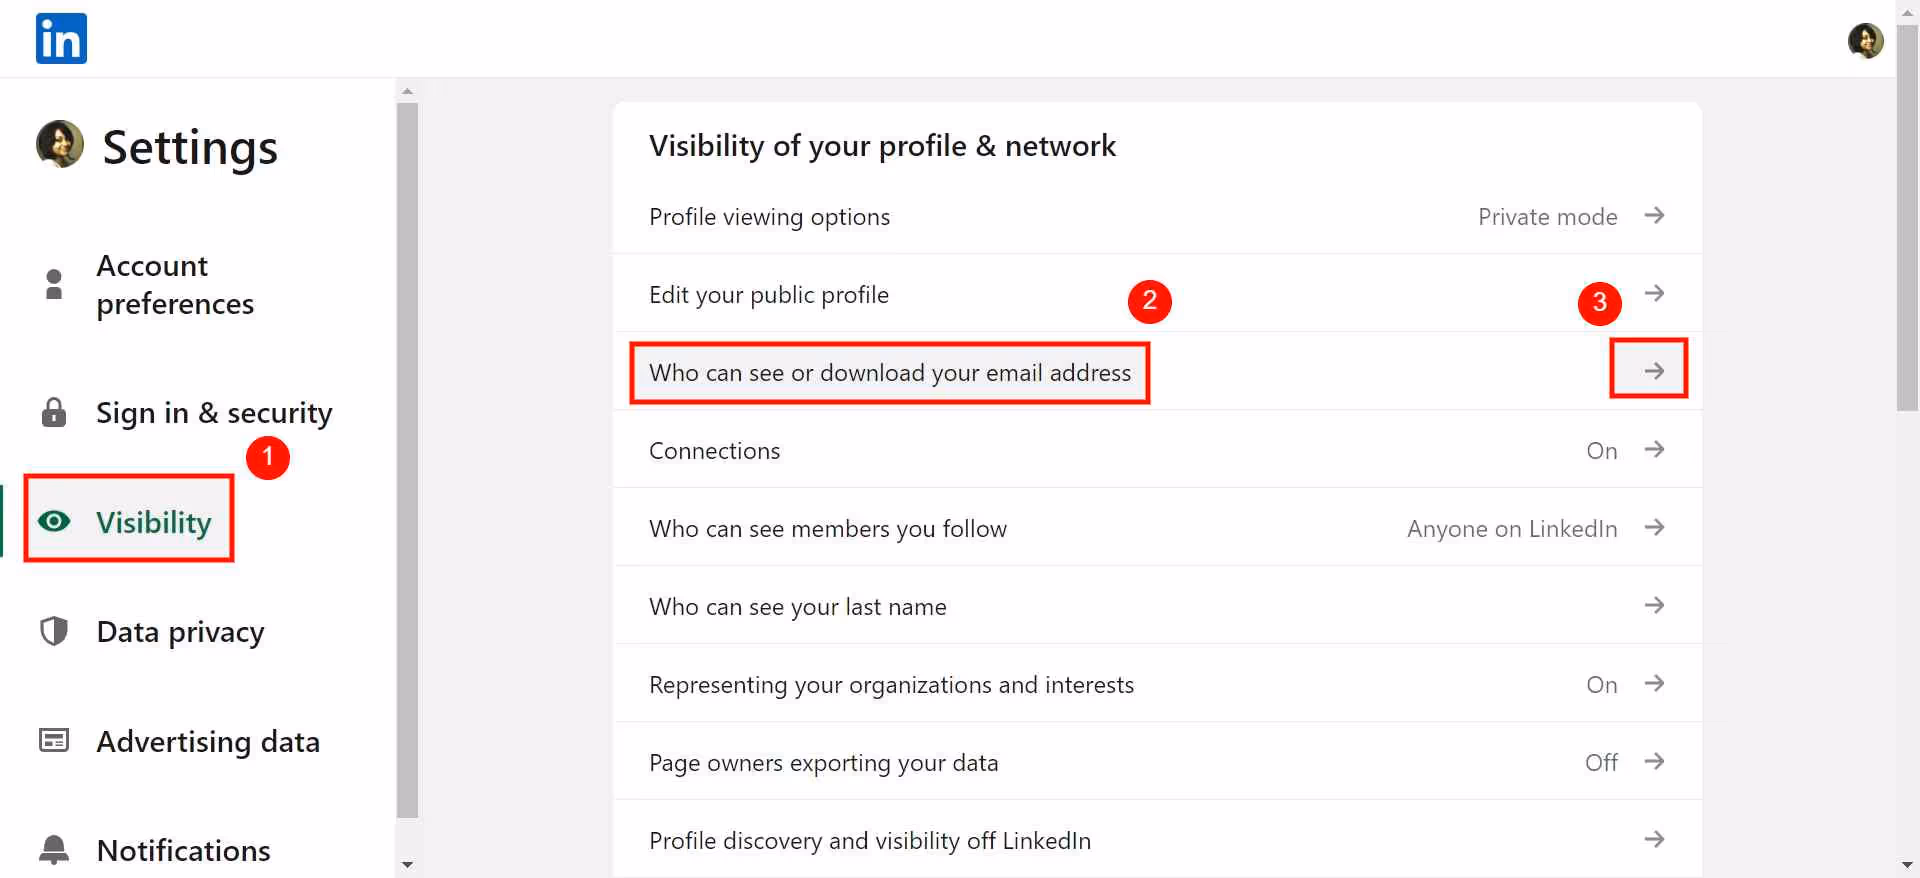Toggle Connections visibility setting

1655,450
